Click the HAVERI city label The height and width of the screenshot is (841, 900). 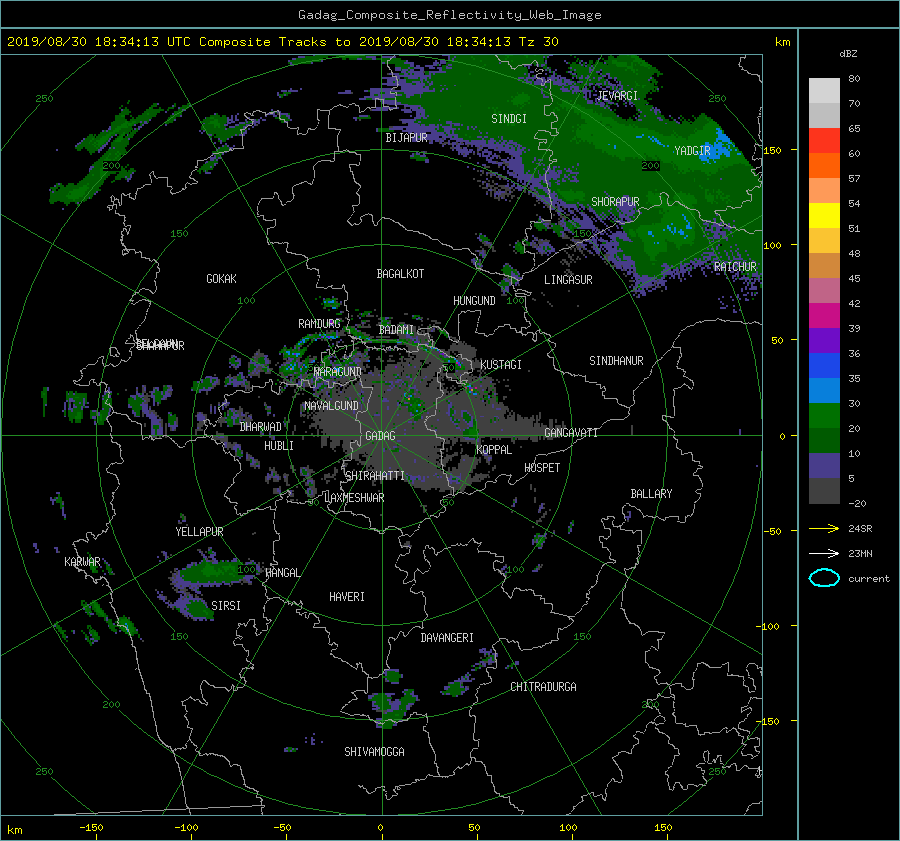pos(347,597)
